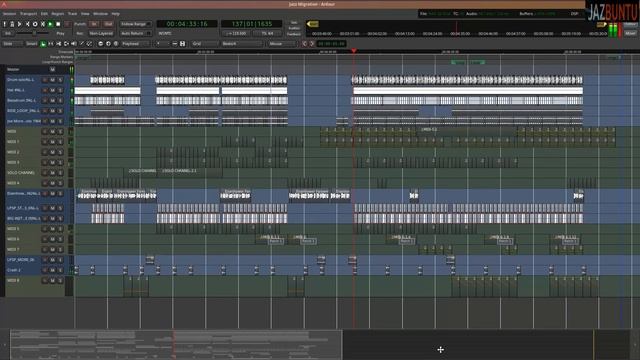The image size is (640, 360).
Task: Shrink track heights icon
Action: pos(174,44)
